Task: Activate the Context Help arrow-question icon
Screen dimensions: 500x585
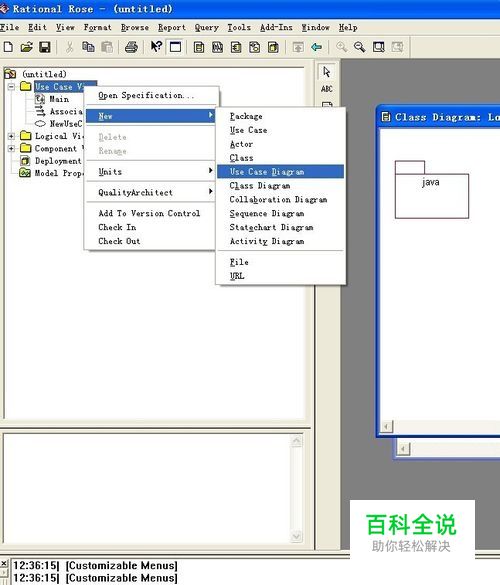Action: click(156, 47)
